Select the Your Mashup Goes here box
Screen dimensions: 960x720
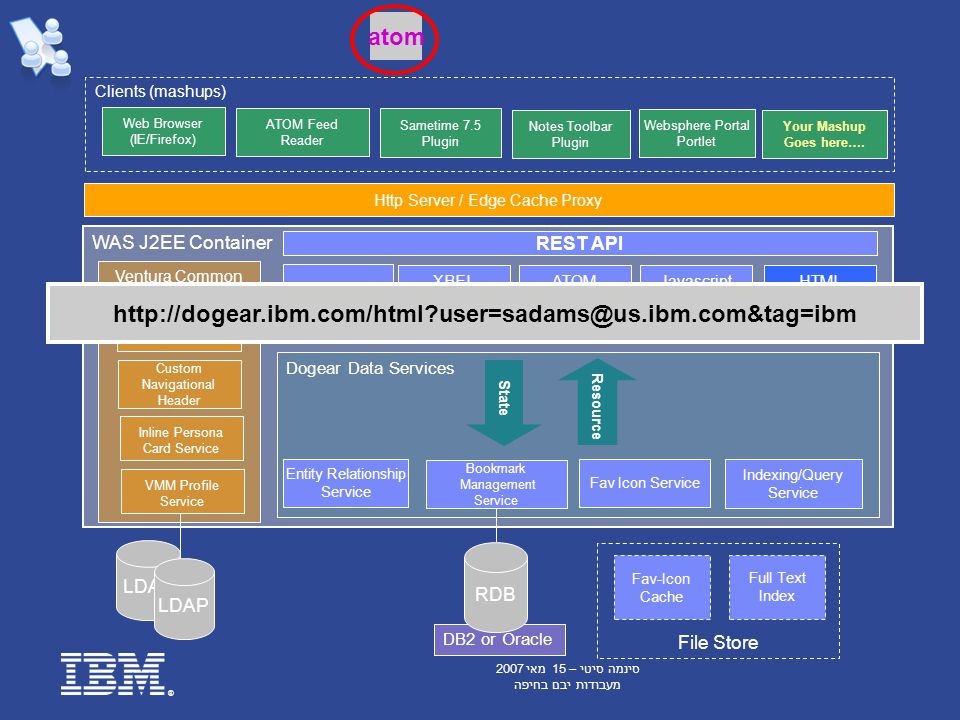[825, 134]
